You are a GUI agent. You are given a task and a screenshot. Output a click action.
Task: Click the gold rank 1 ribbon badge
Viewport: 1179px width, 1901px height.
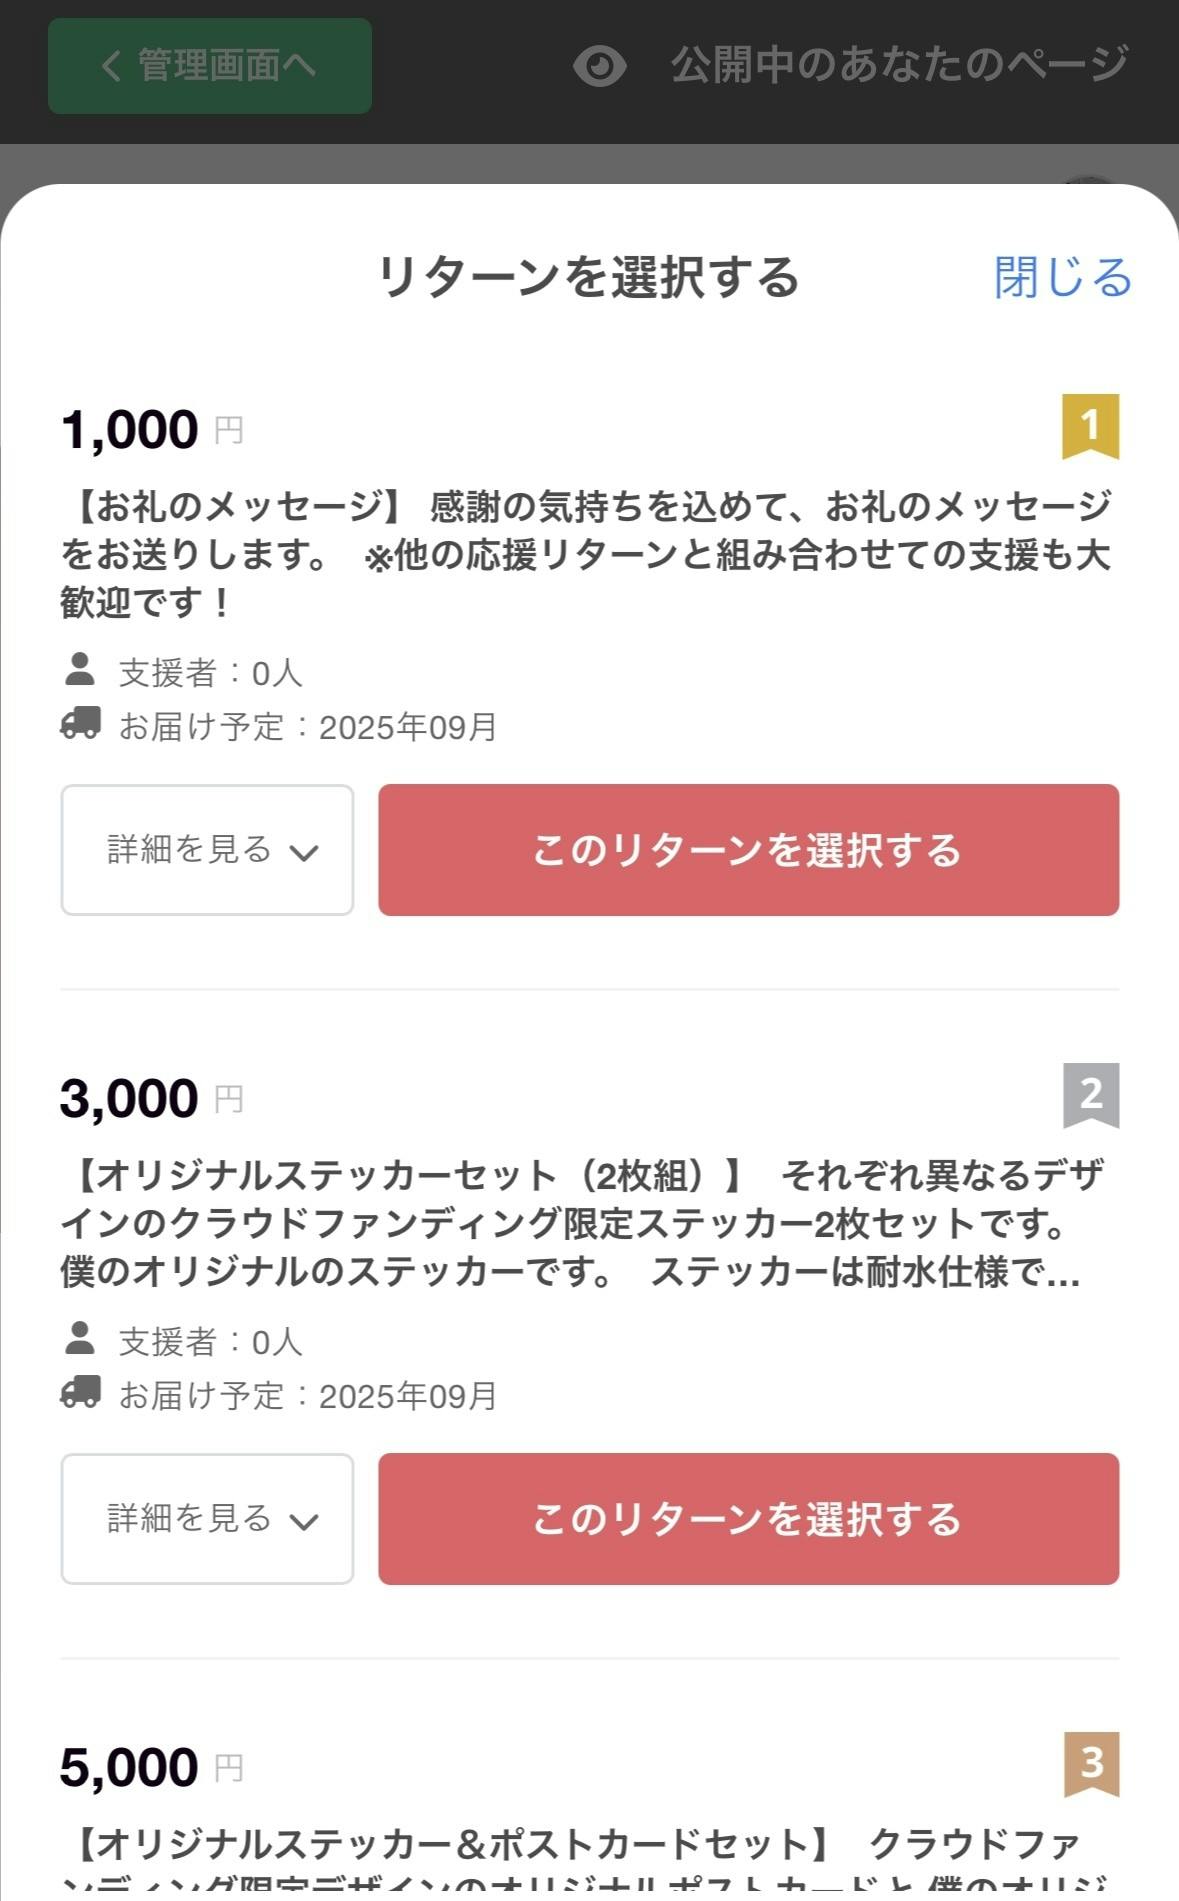point(1090,426)
